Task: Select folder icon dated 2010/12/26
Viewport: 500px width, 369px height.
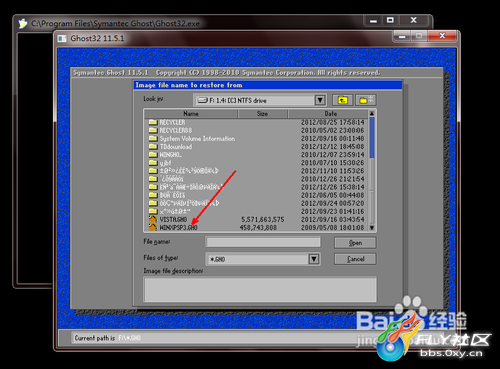Action: [x=153, y=179]
